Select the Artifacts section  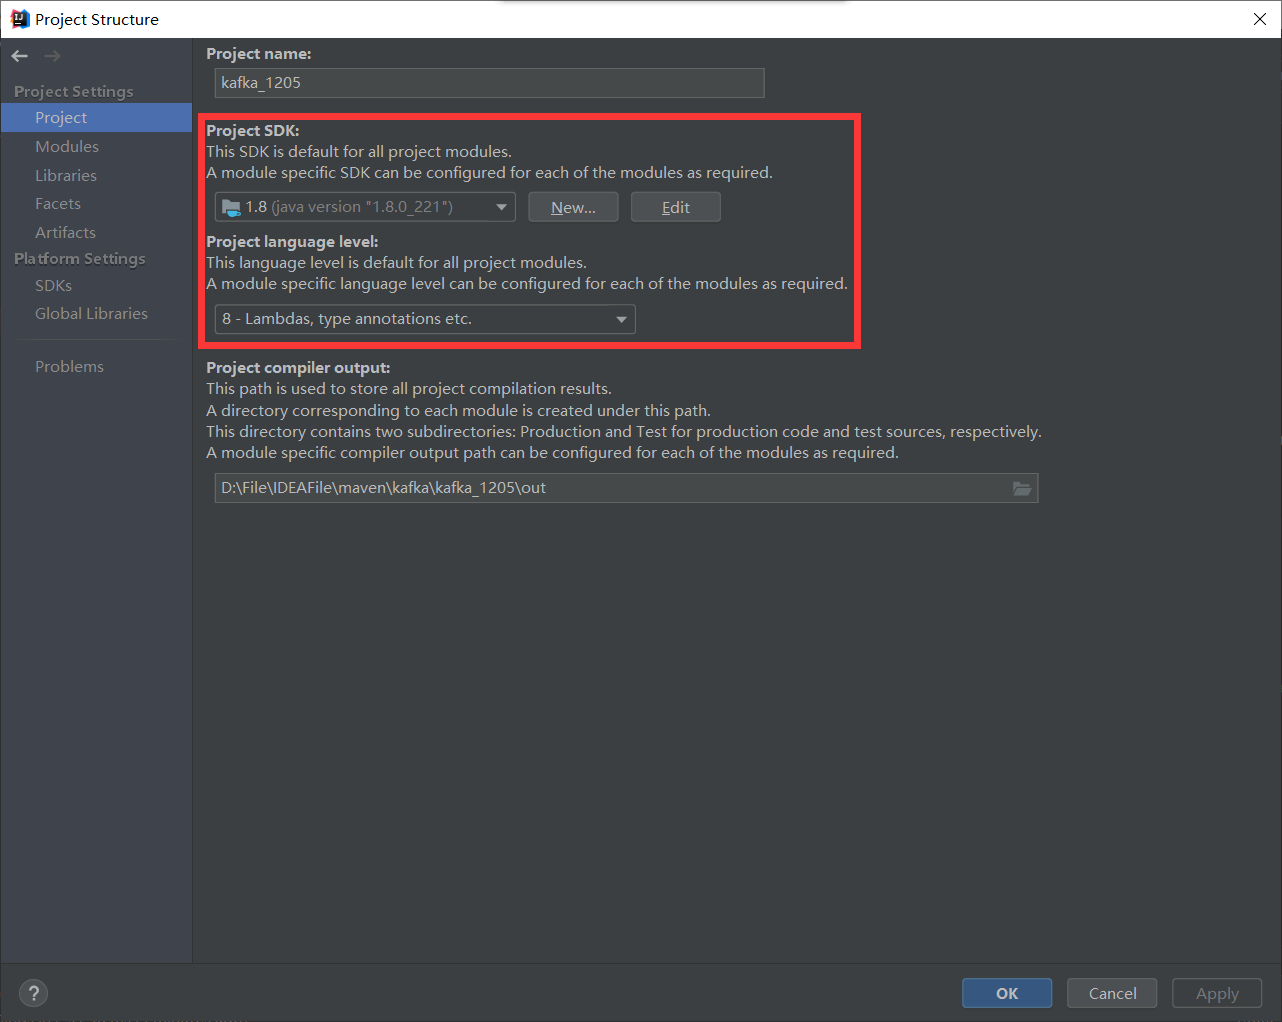click(x=65, y=232)
